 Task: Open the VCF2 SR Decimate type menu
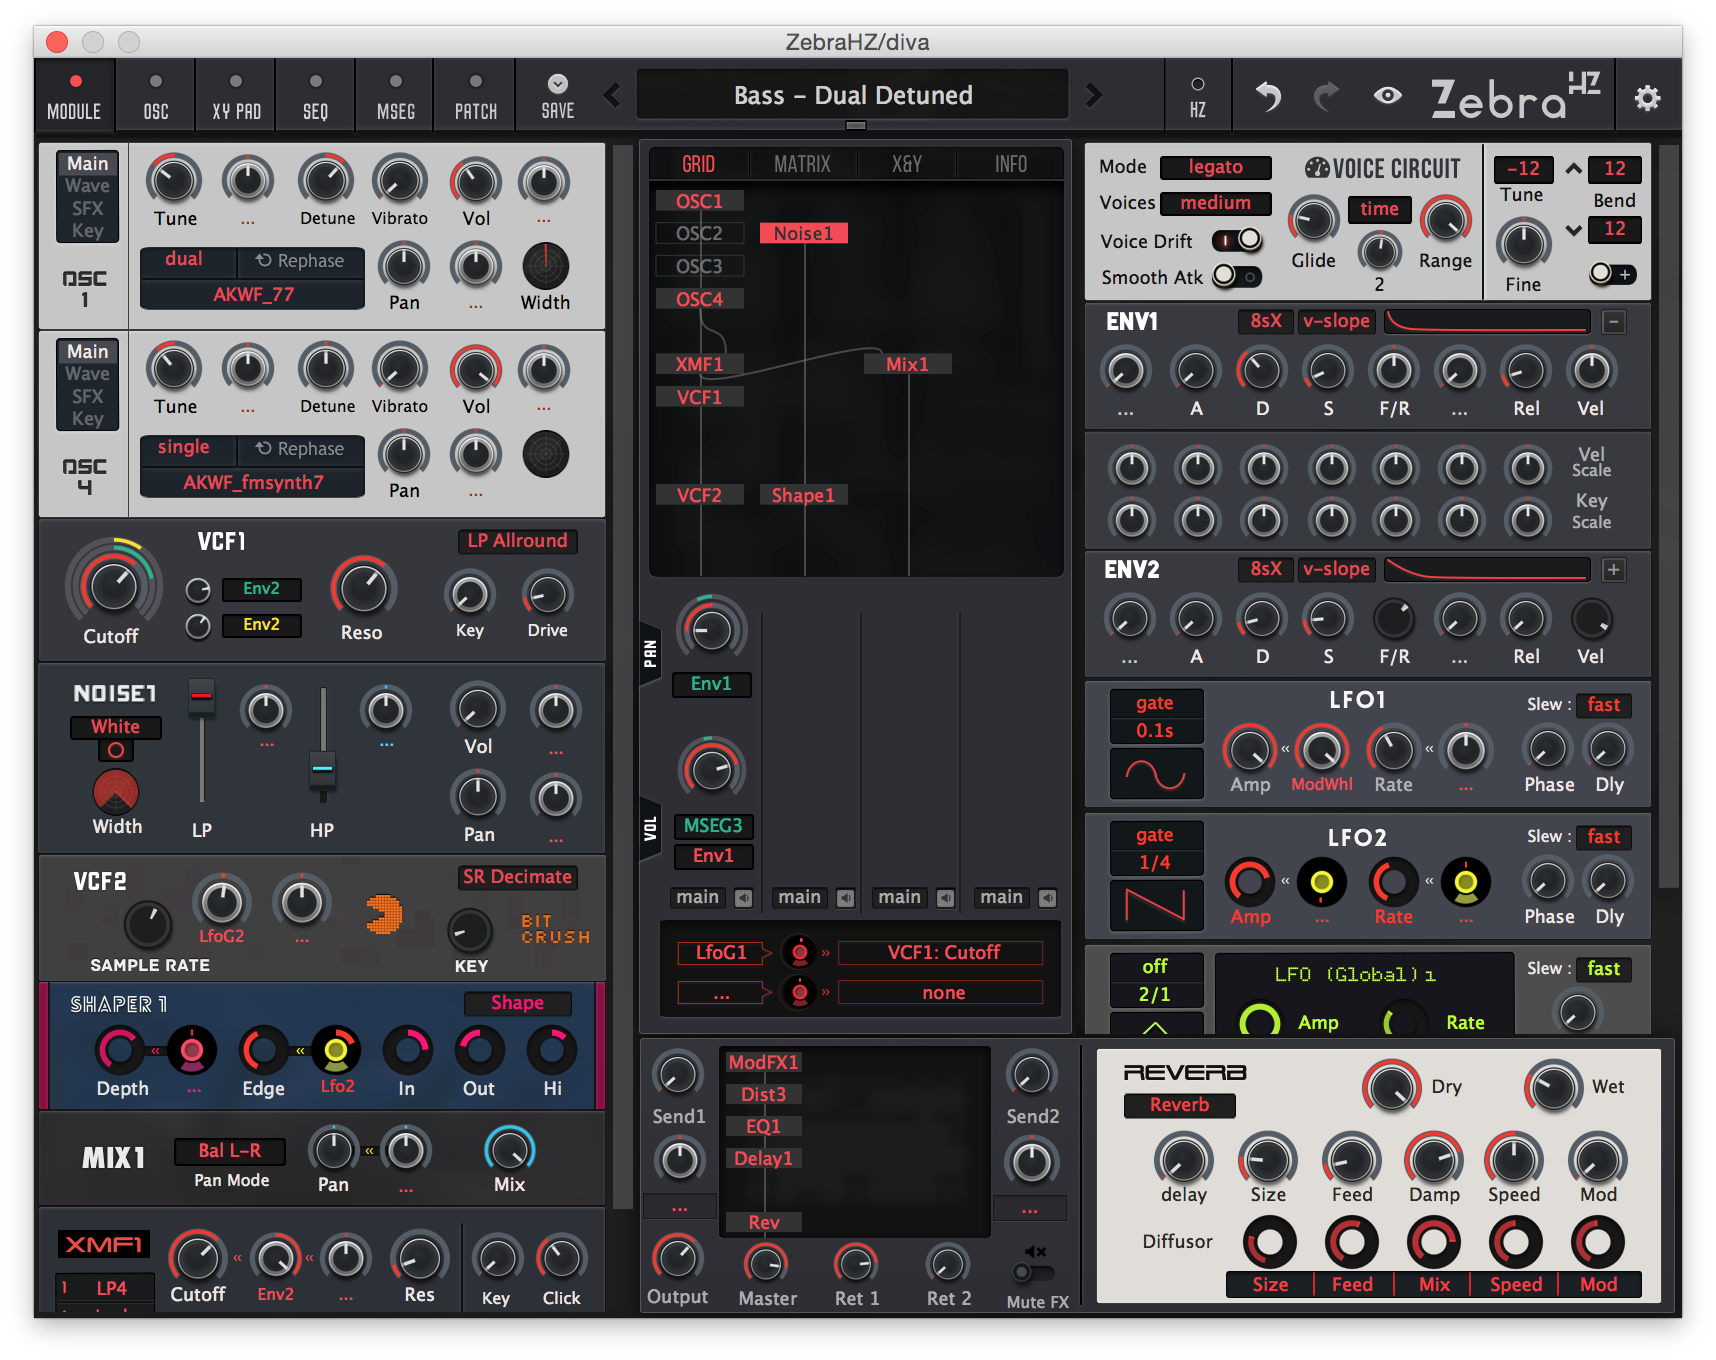(x=518, y=877)
